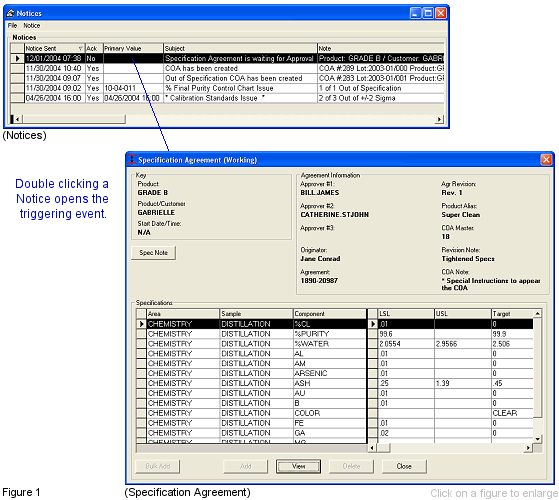The image size is (559, 500).
Task: Click the Area column header
Action: click(x=183, y=314)
